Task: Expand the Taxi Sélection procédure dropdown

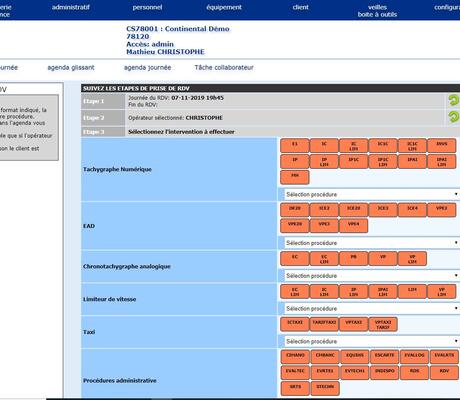Action: (x=371, y=341)
